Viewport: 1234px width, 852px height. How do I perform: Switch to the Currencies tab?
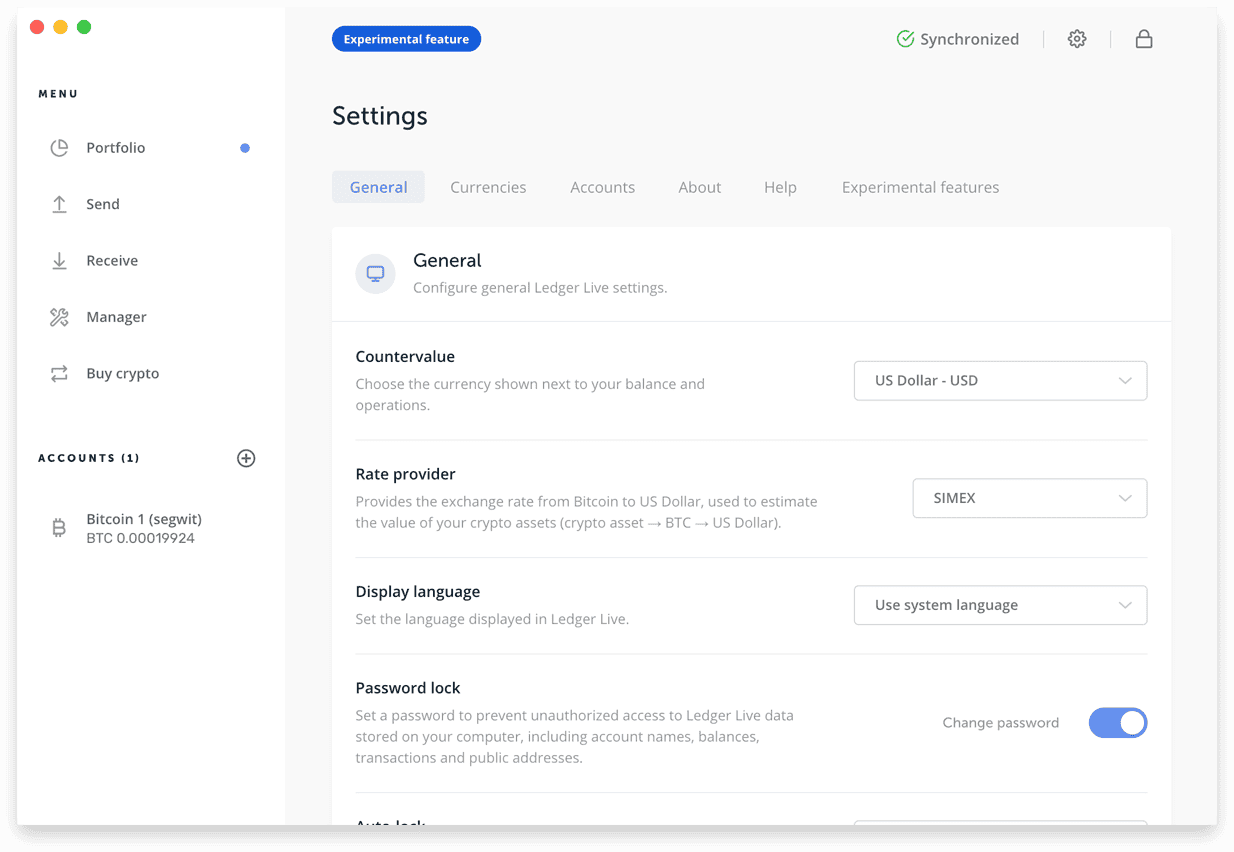(x=488, y=187)
